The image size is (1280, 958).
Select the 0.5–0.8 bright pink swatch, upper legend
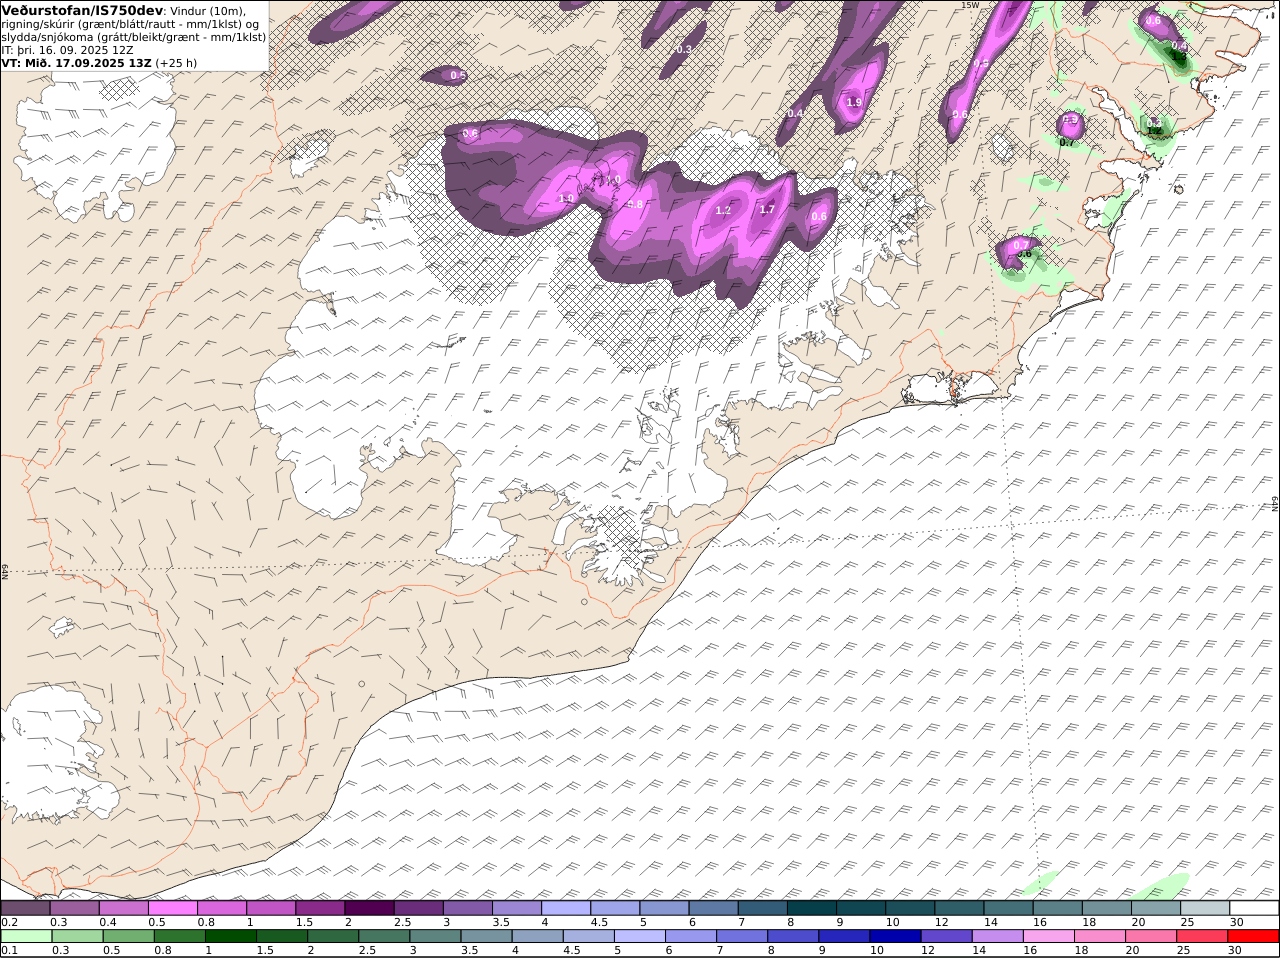pos(173,908)
